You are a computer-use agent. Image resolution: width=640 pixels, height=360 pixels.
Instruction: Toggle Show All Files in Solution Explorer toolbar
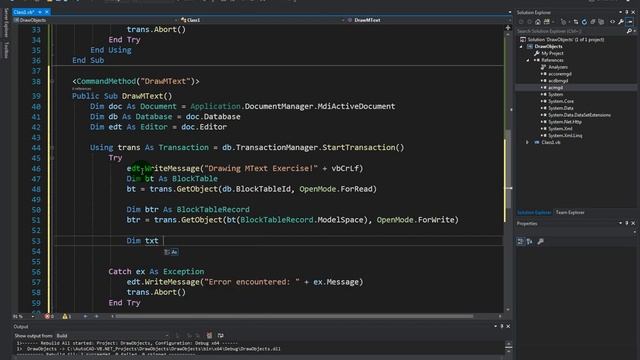tap(601, 22)
